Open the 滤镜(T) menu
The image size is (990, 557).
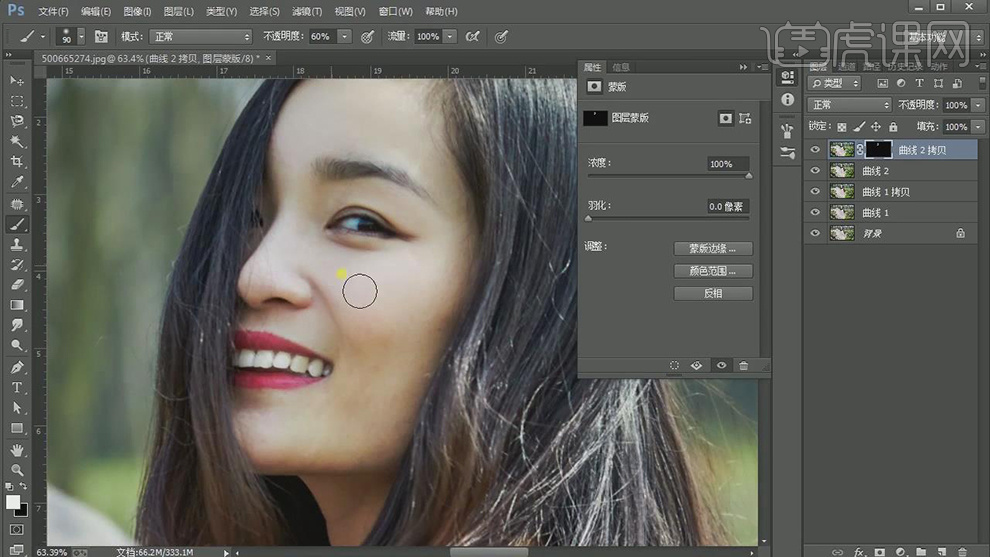[308, 11]
